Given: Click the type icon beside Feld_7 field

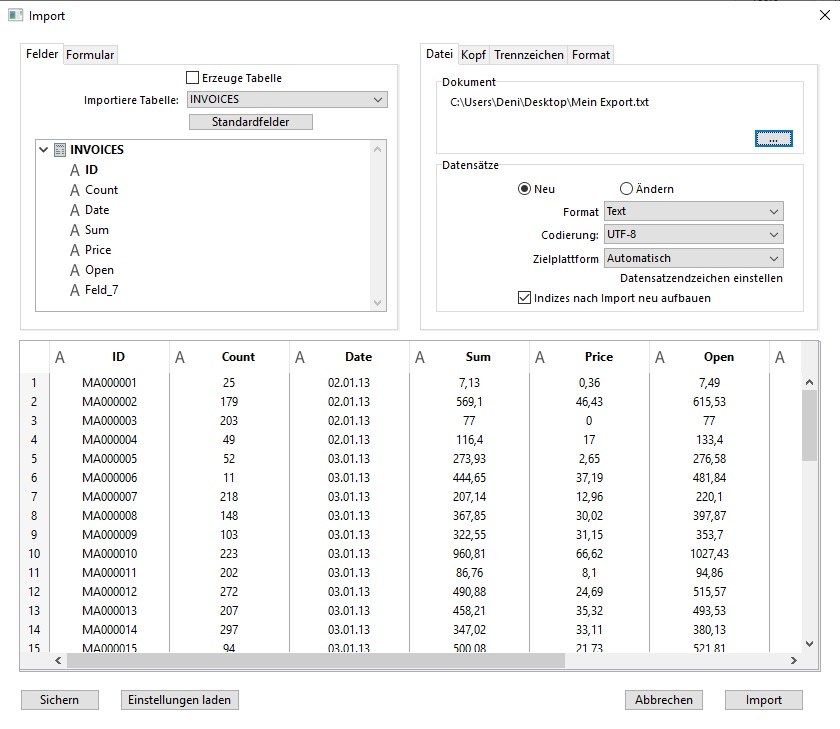Looking at the screenshot, I should [74, 290].
